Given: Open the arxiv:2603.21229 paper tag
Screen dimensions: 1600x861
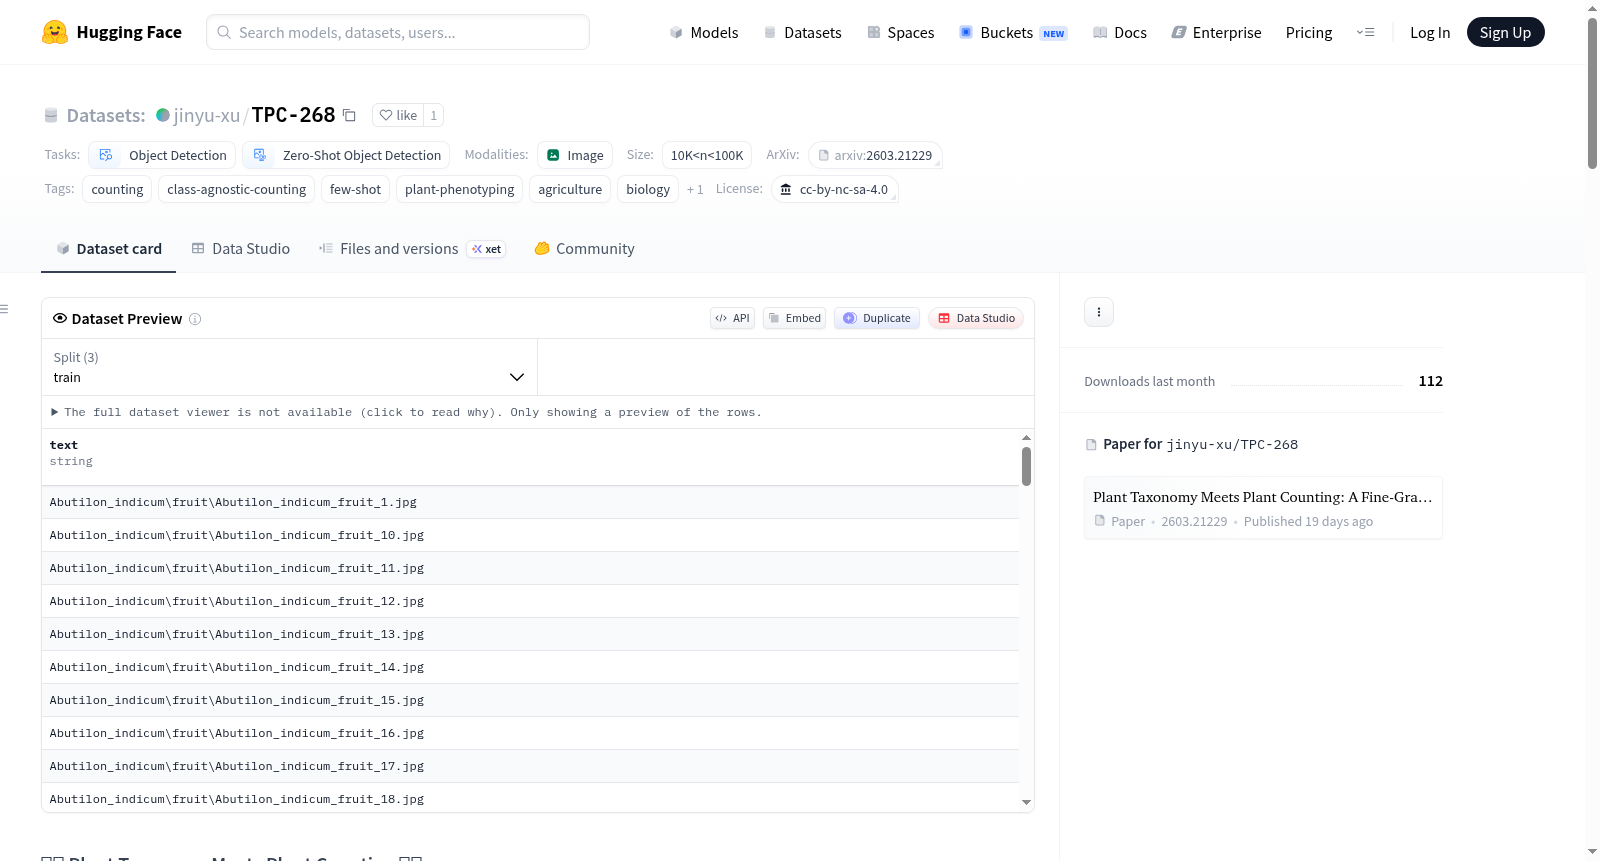Looking at the screenshot, I should coord(875,155).
